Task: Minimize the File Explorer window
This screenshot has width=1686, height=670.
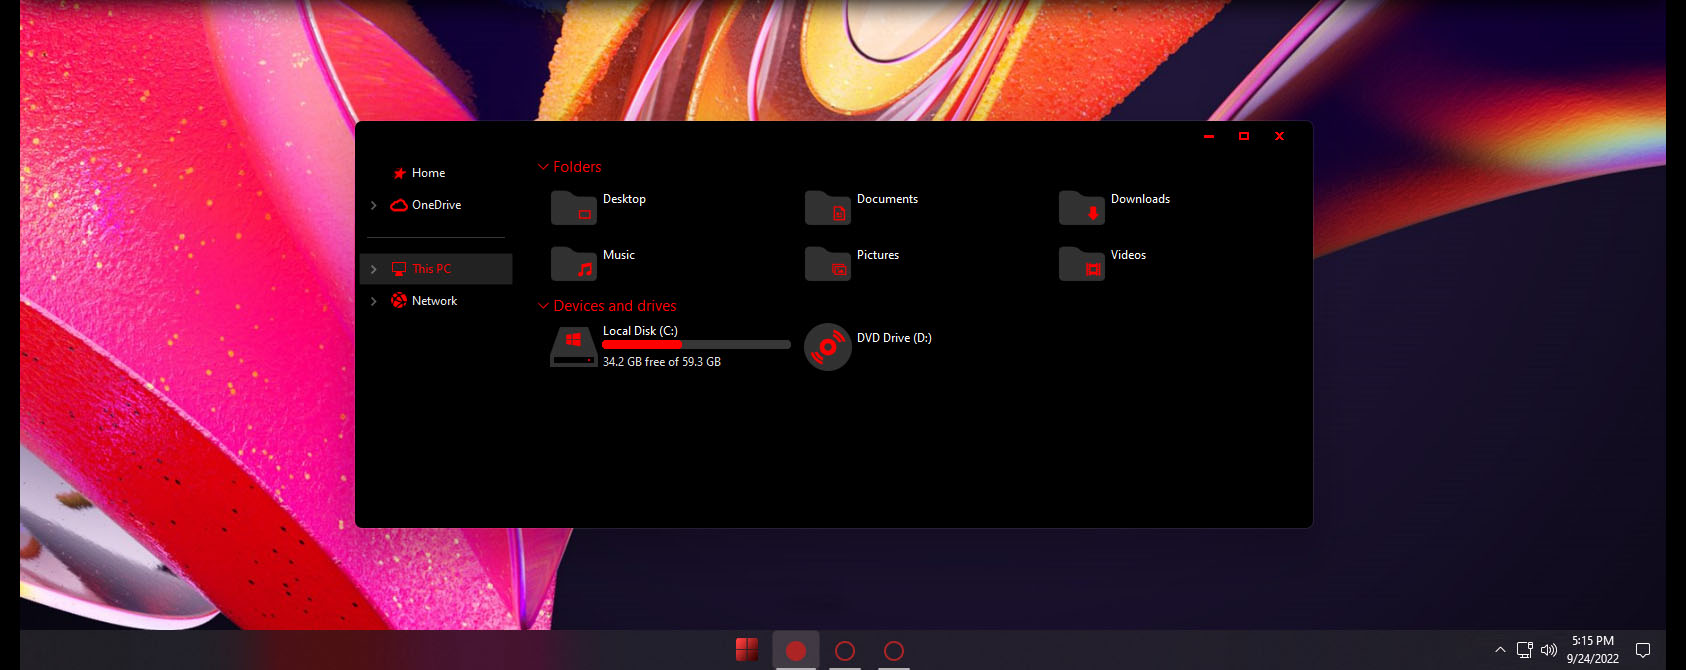Action: [1209, 136]
